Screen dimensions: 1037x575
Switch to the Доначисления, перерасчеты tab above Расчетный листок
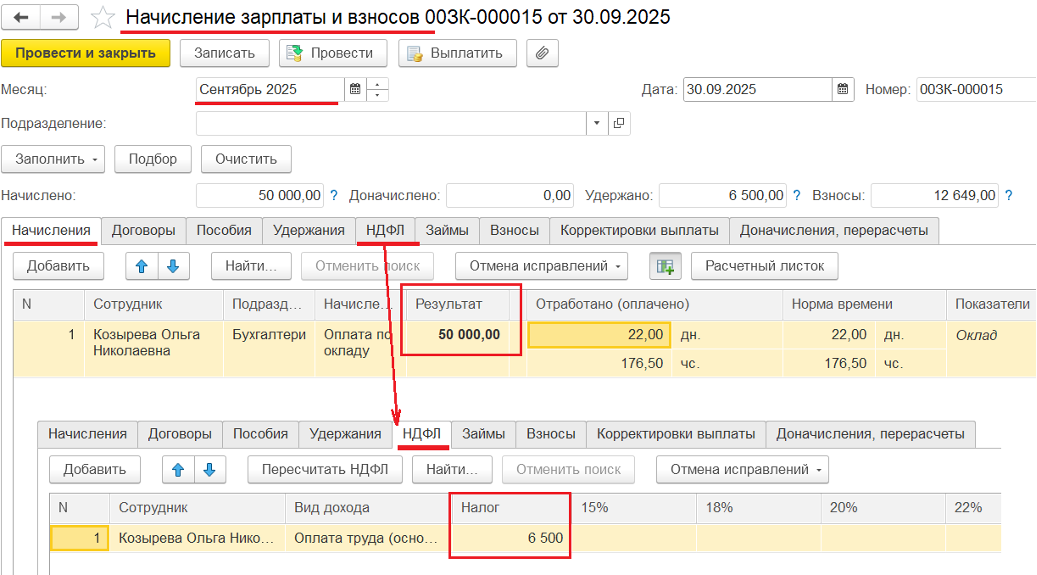(833, 230)
